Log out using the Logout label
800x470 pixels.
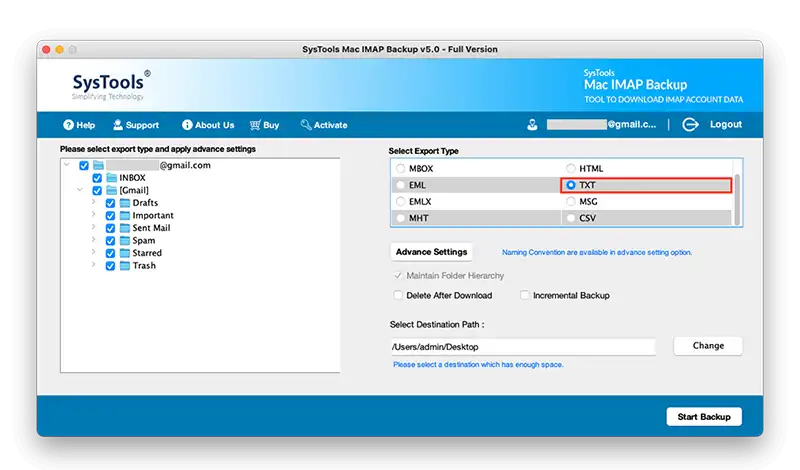(726, 125)
